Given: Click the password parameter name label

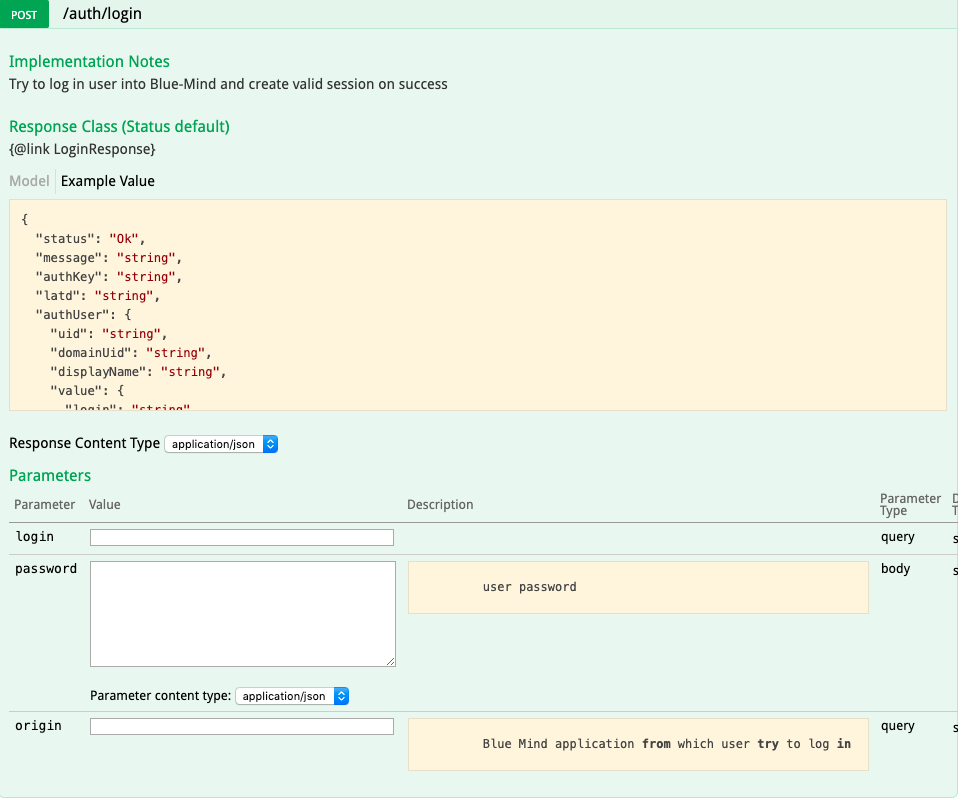Looking at the screenshot, I should 46,569.
